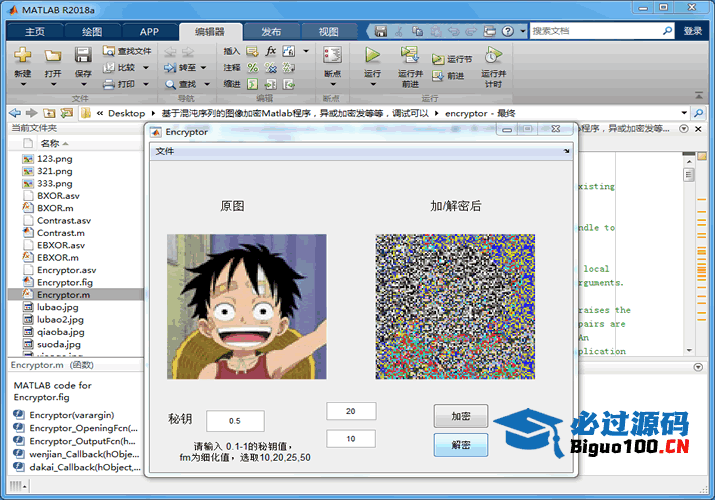715x500 pixels.
Task: Open the Print (打印) dropdown arrow
Action: coord(146,84)
